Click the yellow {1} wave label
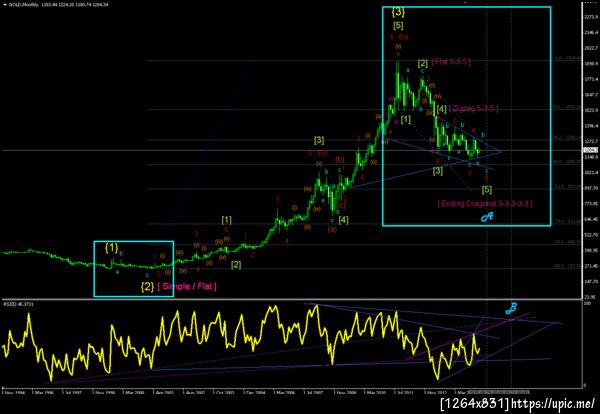The height and width of the screenshot is (414, 600). [111, 248]
